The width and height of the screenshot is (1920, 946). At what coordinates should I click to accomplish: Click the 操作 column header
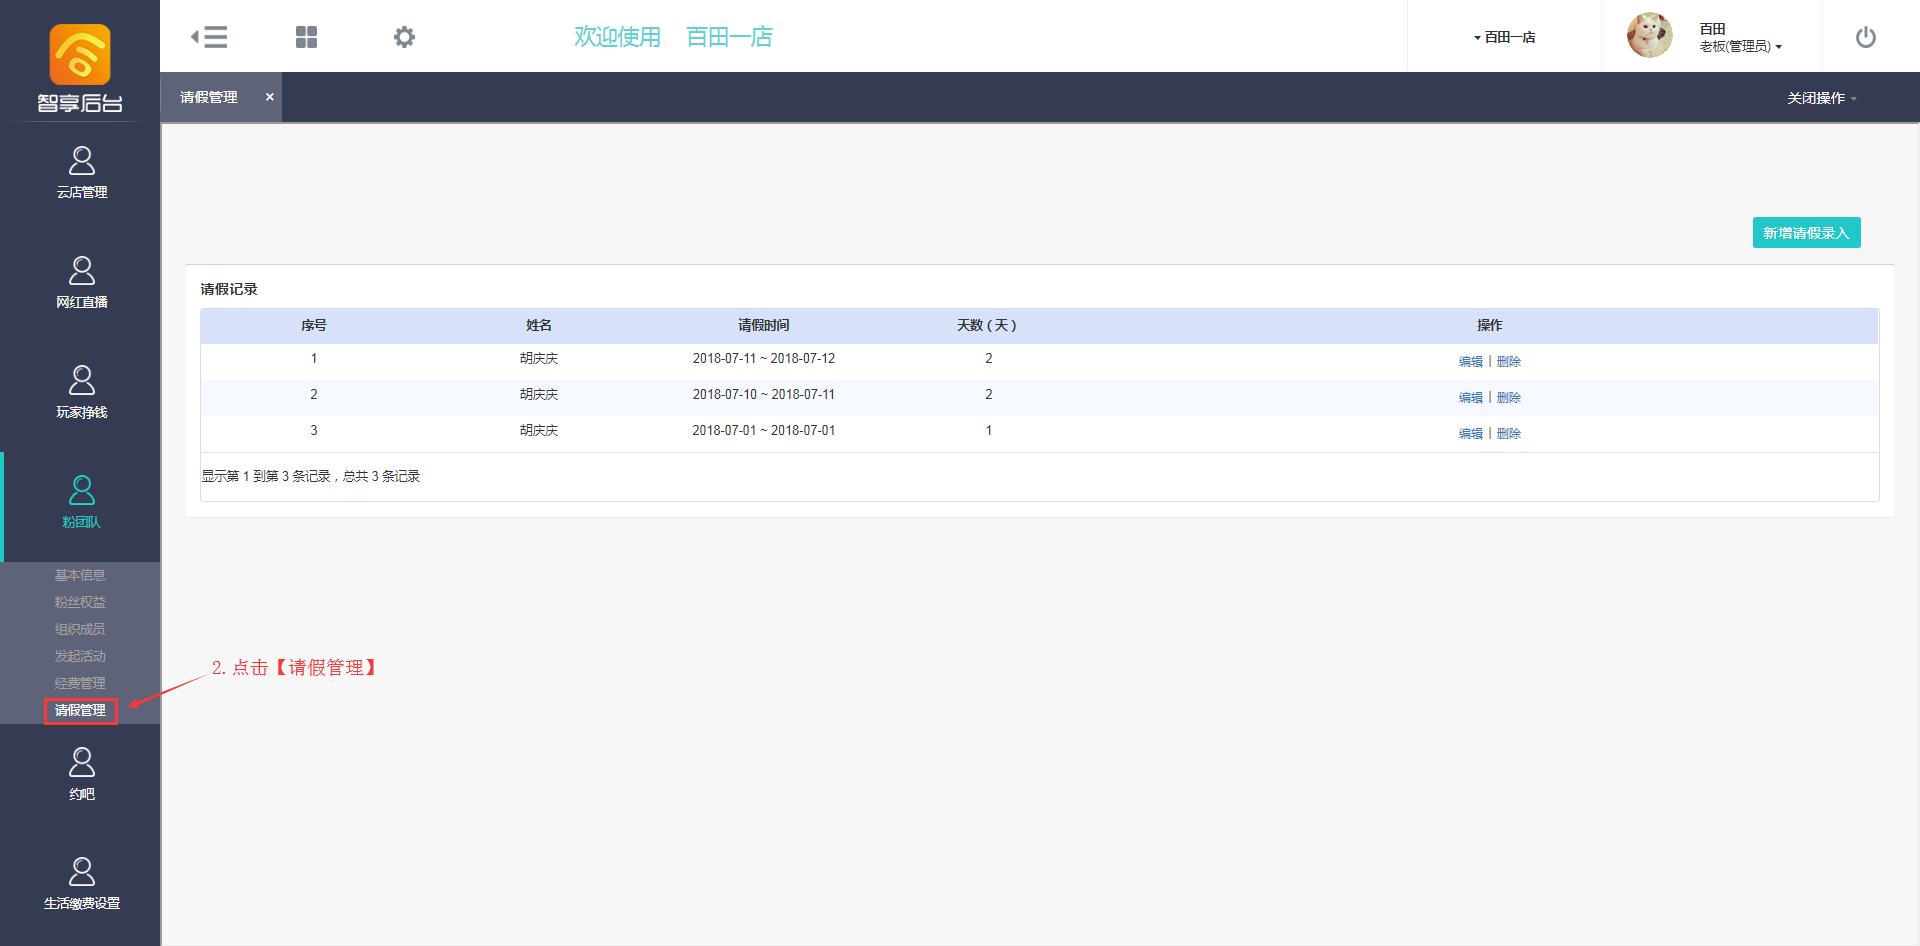[1490, 325]
